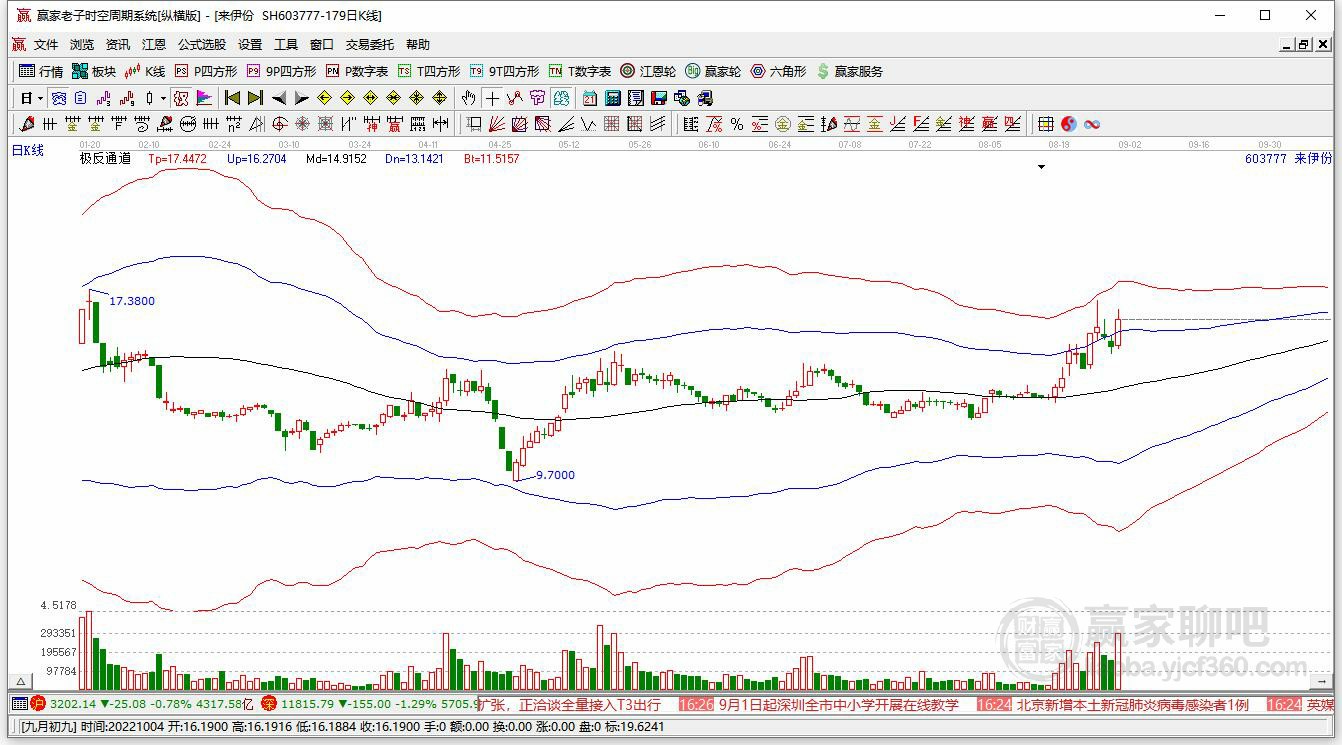Click the 17.3800 high price label
The height and width of the screenshot is (745, 1342).
click(132, 301)
